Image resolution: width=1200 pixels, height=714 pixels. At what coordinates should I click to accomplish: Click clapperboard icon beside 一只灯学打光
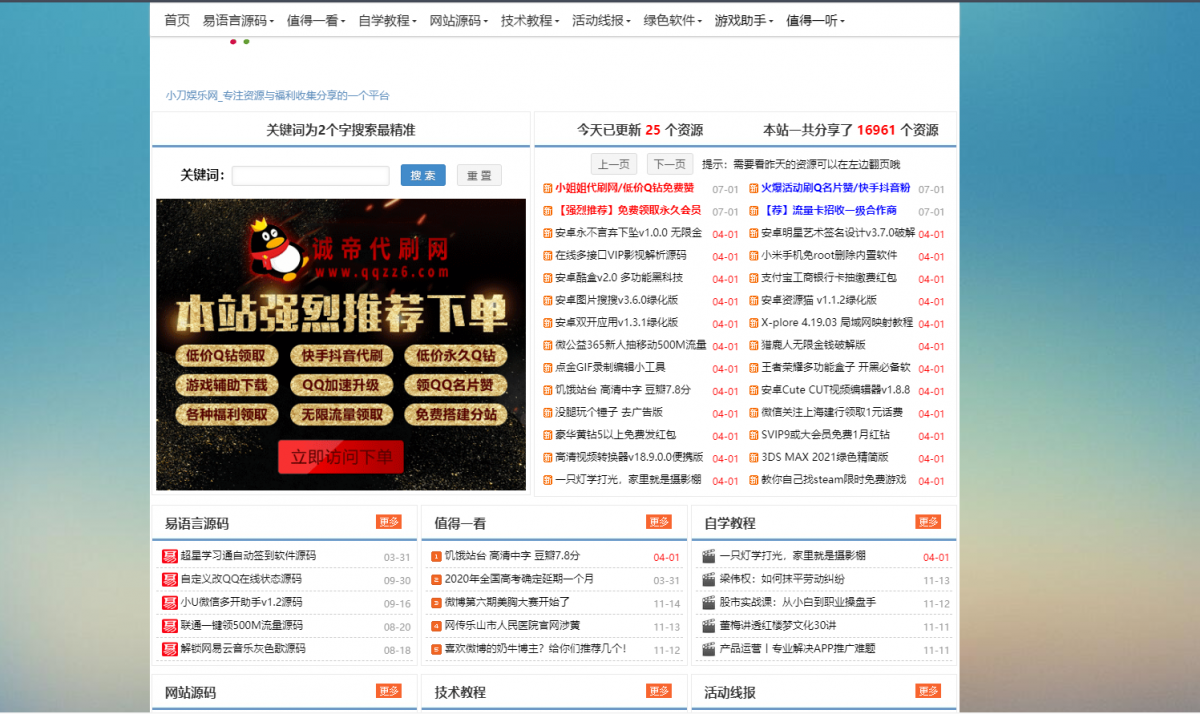click(x=709, y=556)
